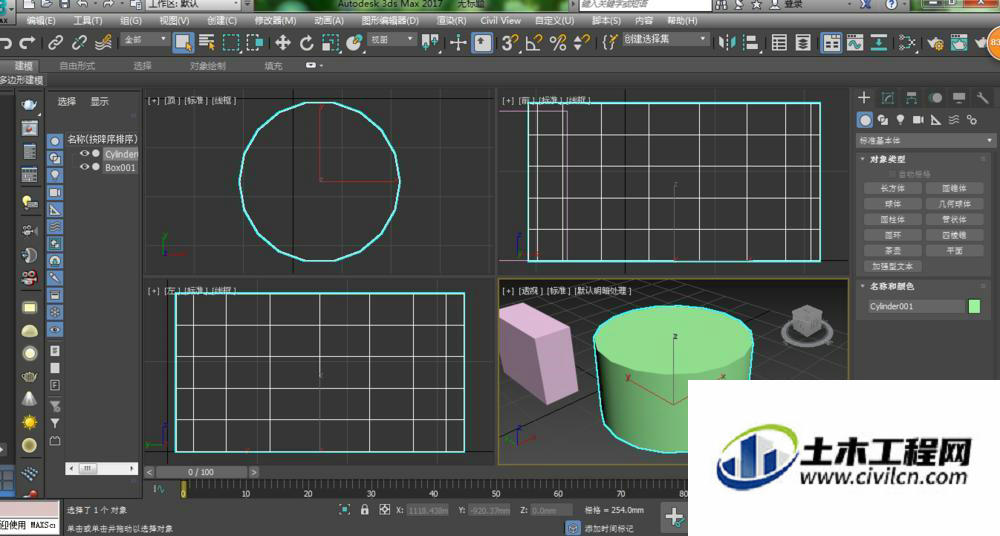Open Edit Named Selection Sets

click(610, 43)
